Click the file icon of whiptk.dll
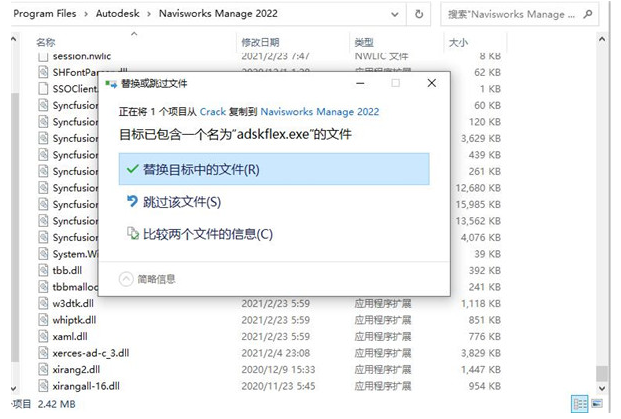This screenshot has width=621, height=419. click(x=43, y=320)
